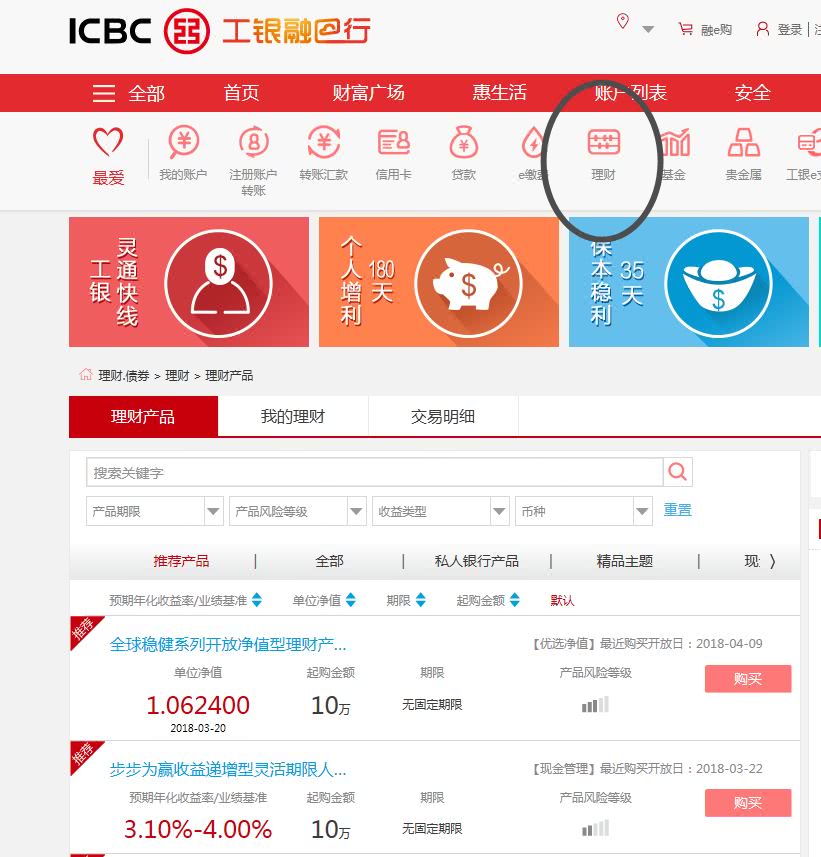Toggle 起购金额 sort arrows
821x857 pixels.
click(x=514, y=600)
